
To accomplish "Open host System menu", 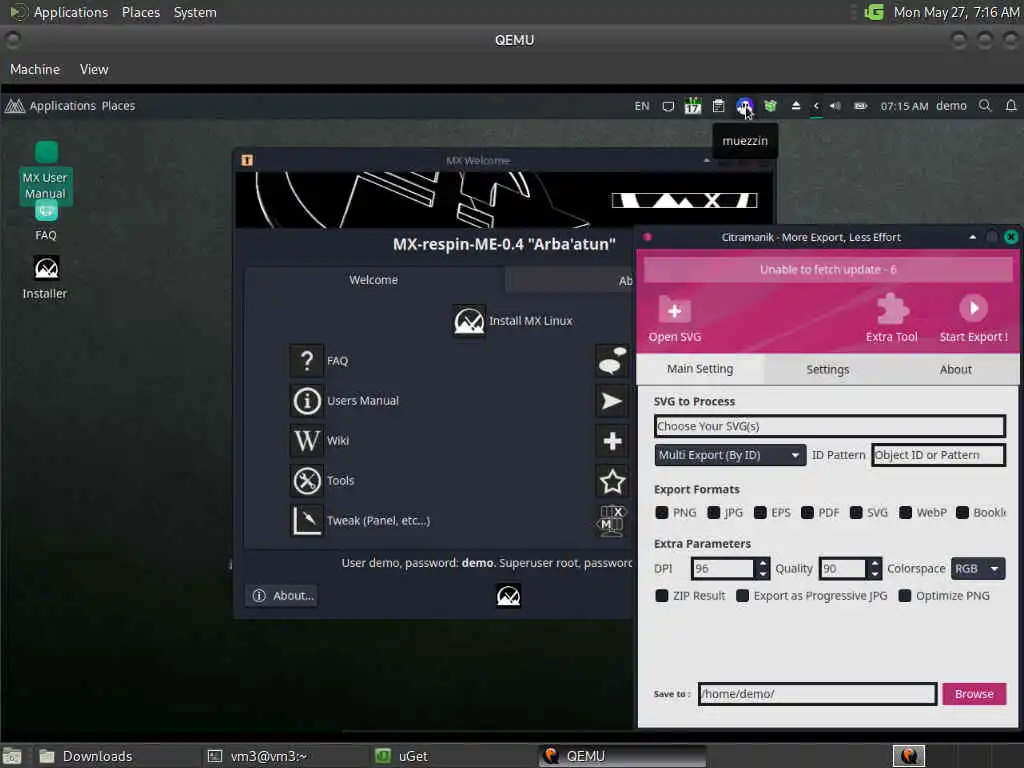I will point(195,12).
